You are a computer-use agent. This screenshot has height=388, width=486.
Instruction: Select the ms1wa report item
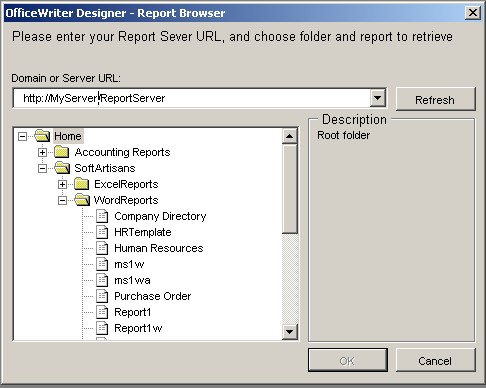(x=132, y=280)
